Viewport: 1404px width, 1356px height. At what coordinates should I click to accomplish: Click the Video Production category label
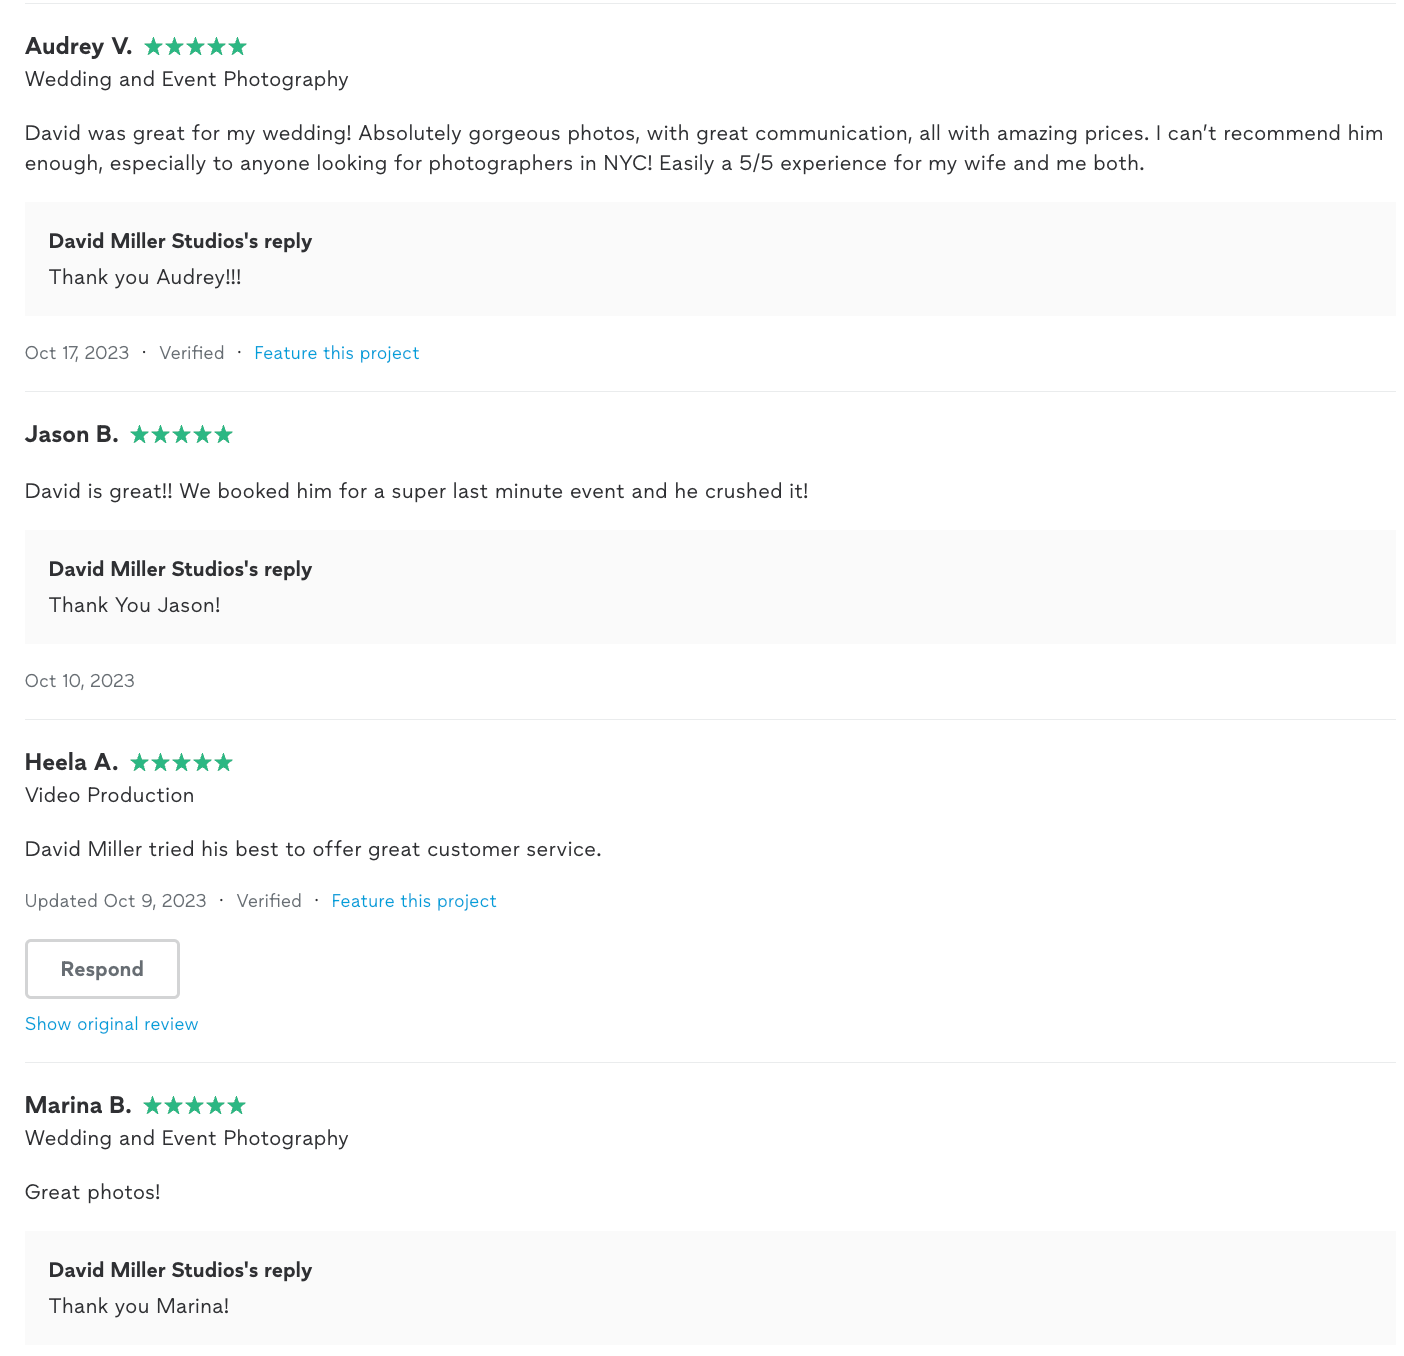tap(109, 796)
